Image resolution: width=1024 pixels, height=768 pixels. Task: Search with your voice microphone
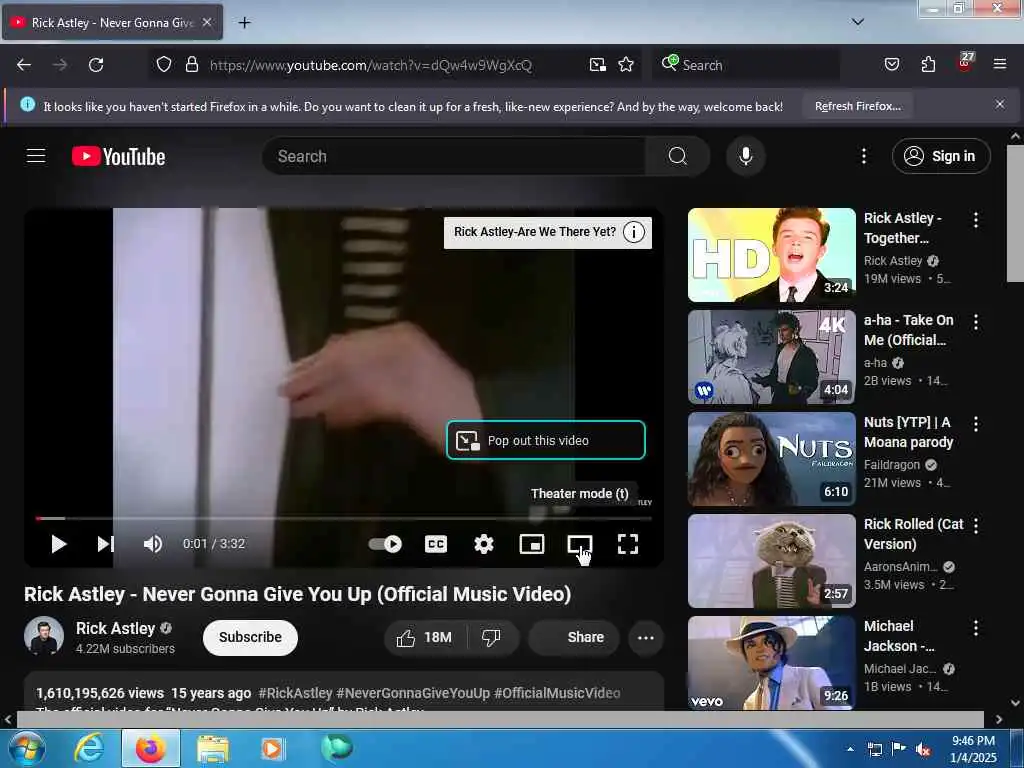tap(746, 156)
